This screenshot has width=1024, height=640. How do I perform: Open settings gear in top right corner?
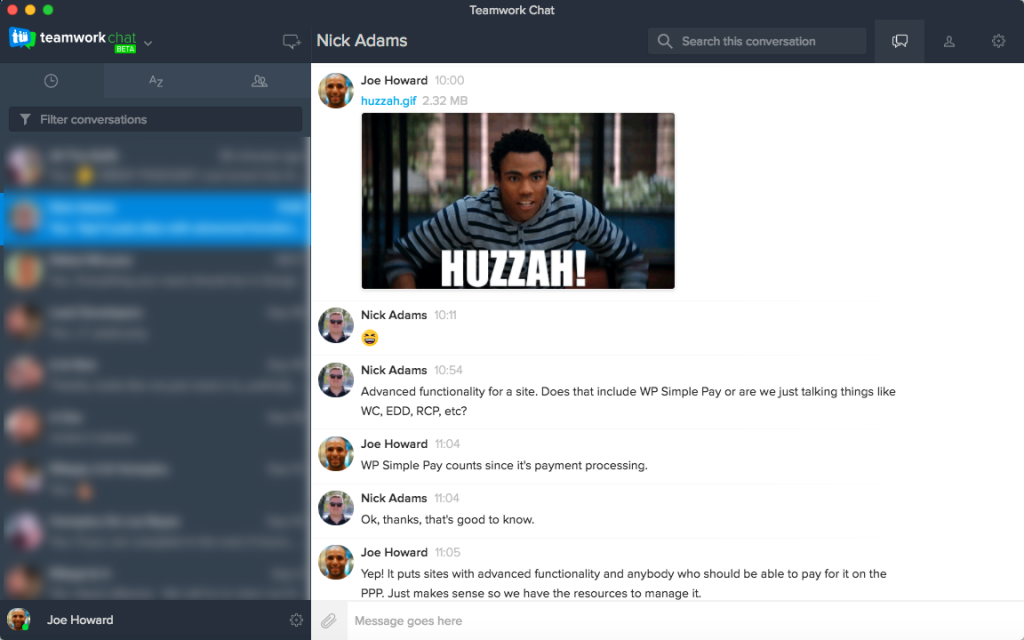998,41
